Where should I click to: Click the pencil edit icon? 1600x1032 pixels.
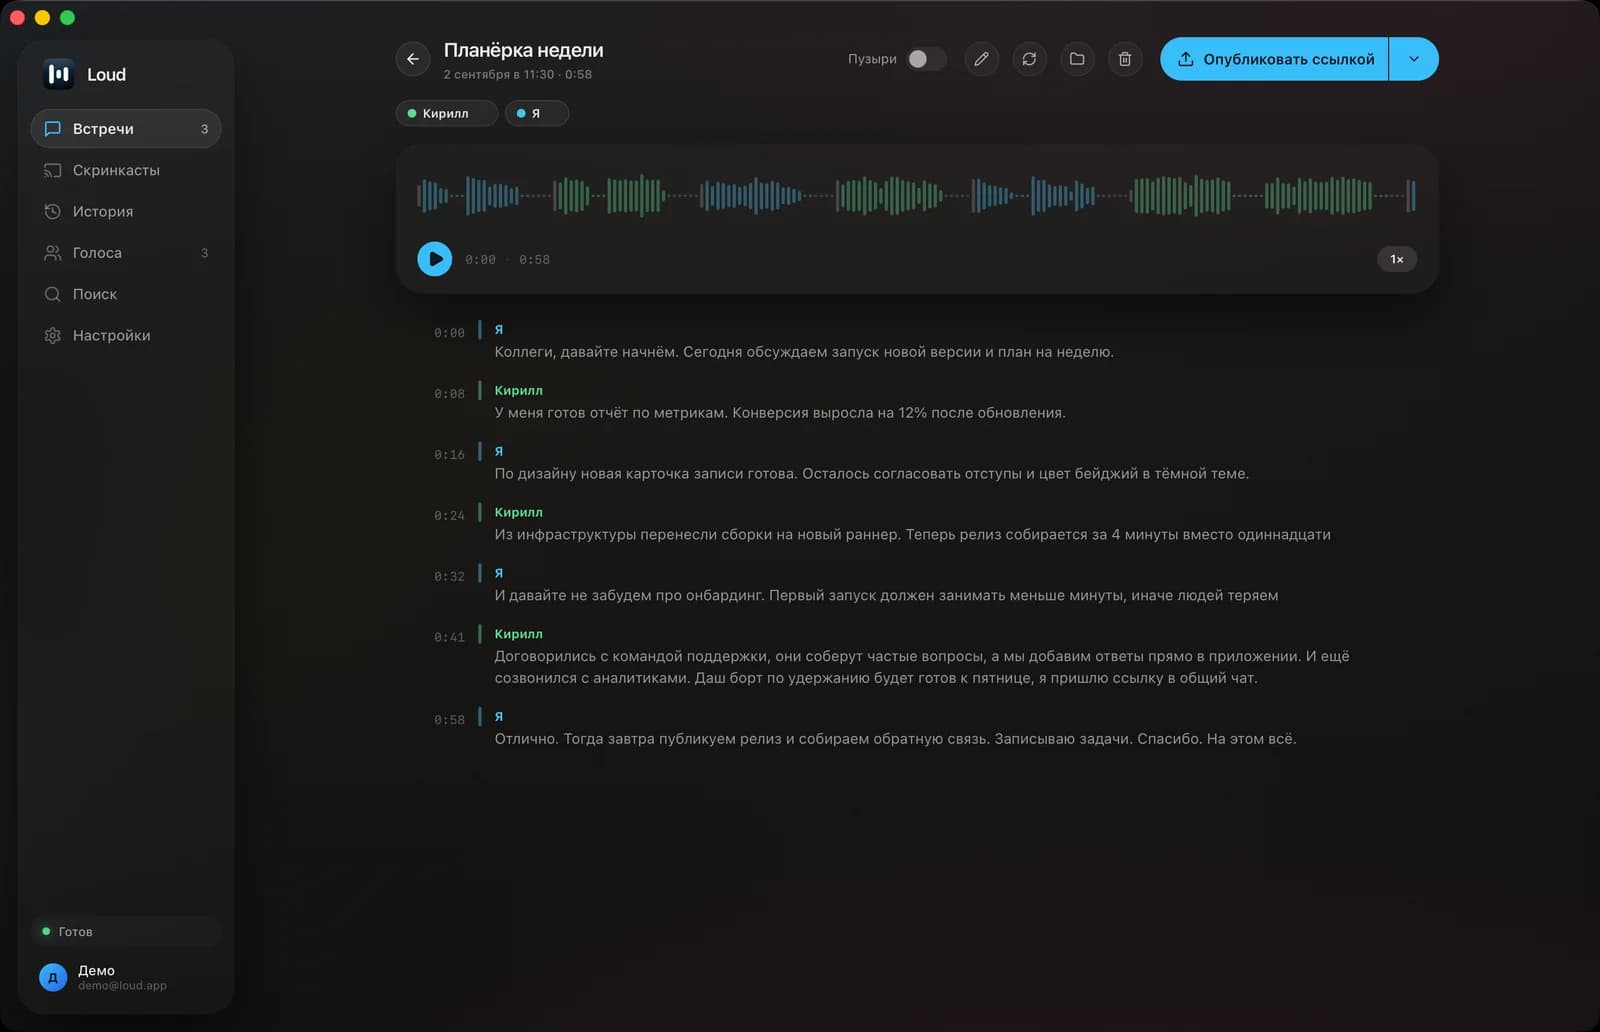tap(981, 59)
